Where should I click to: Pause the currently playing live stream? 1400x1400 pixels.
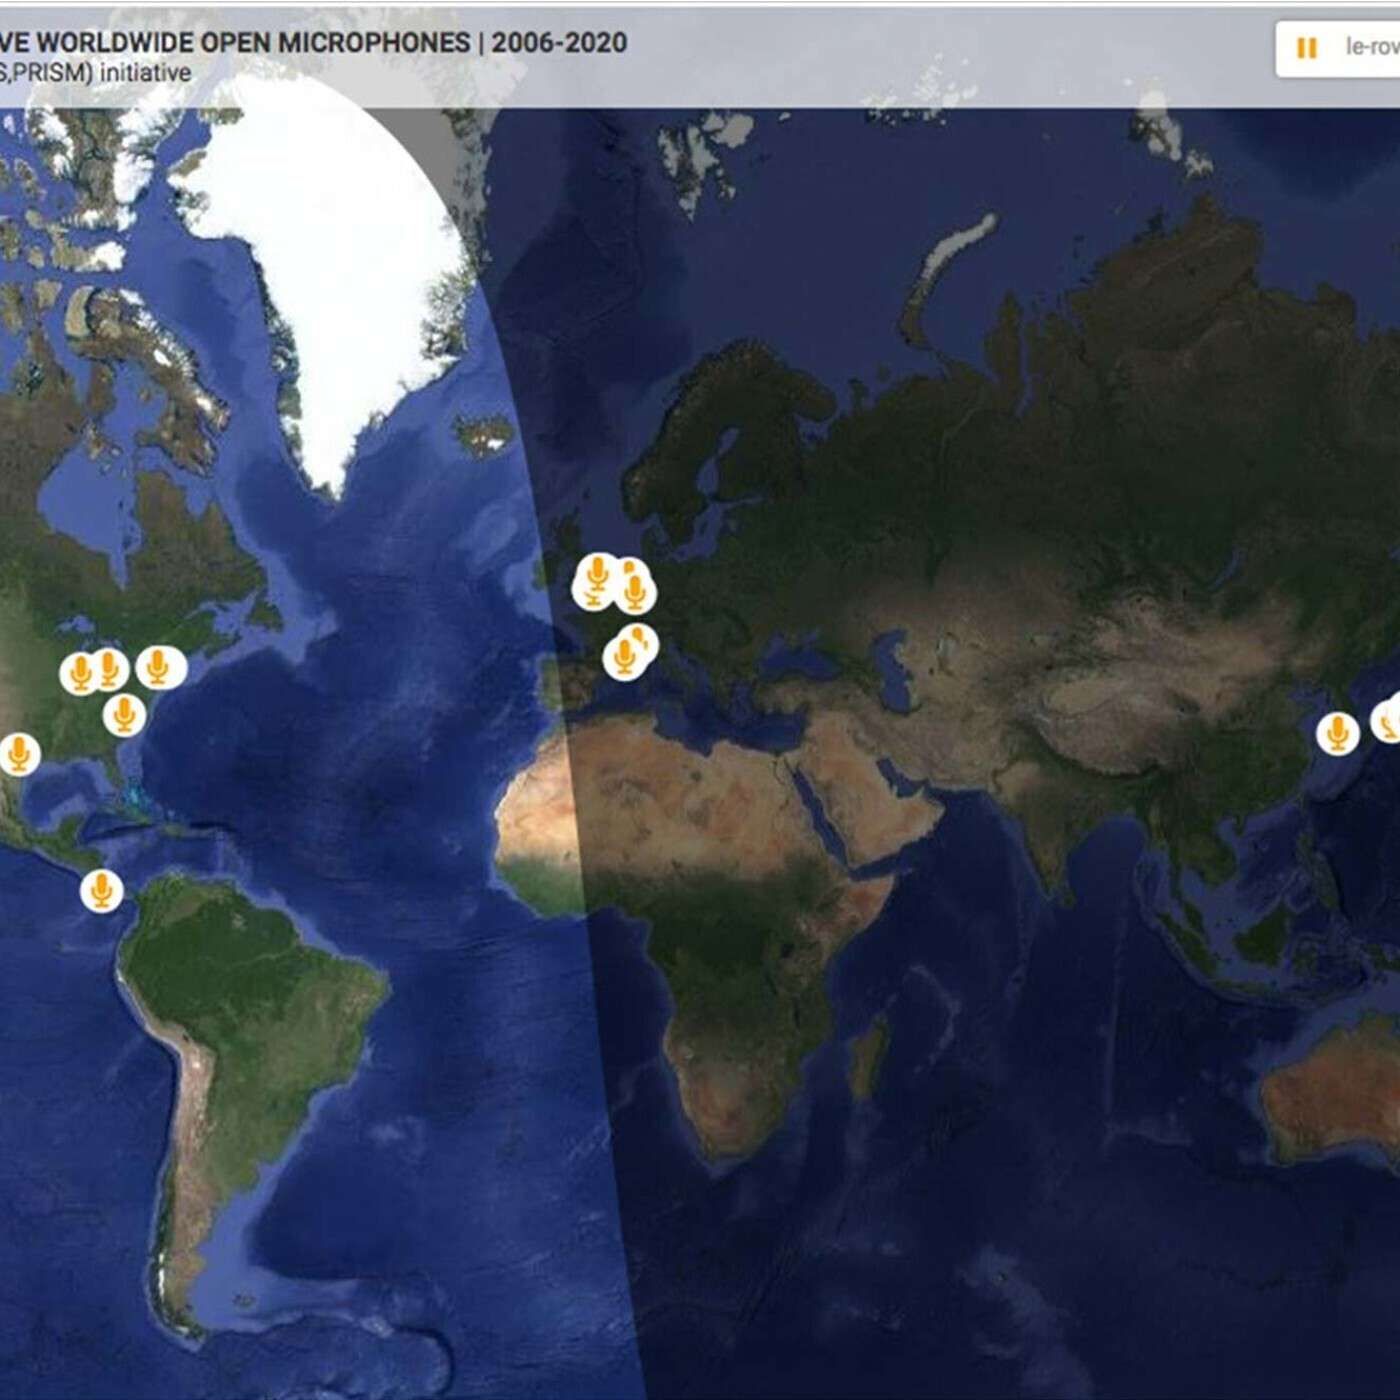pos(1306,48)
